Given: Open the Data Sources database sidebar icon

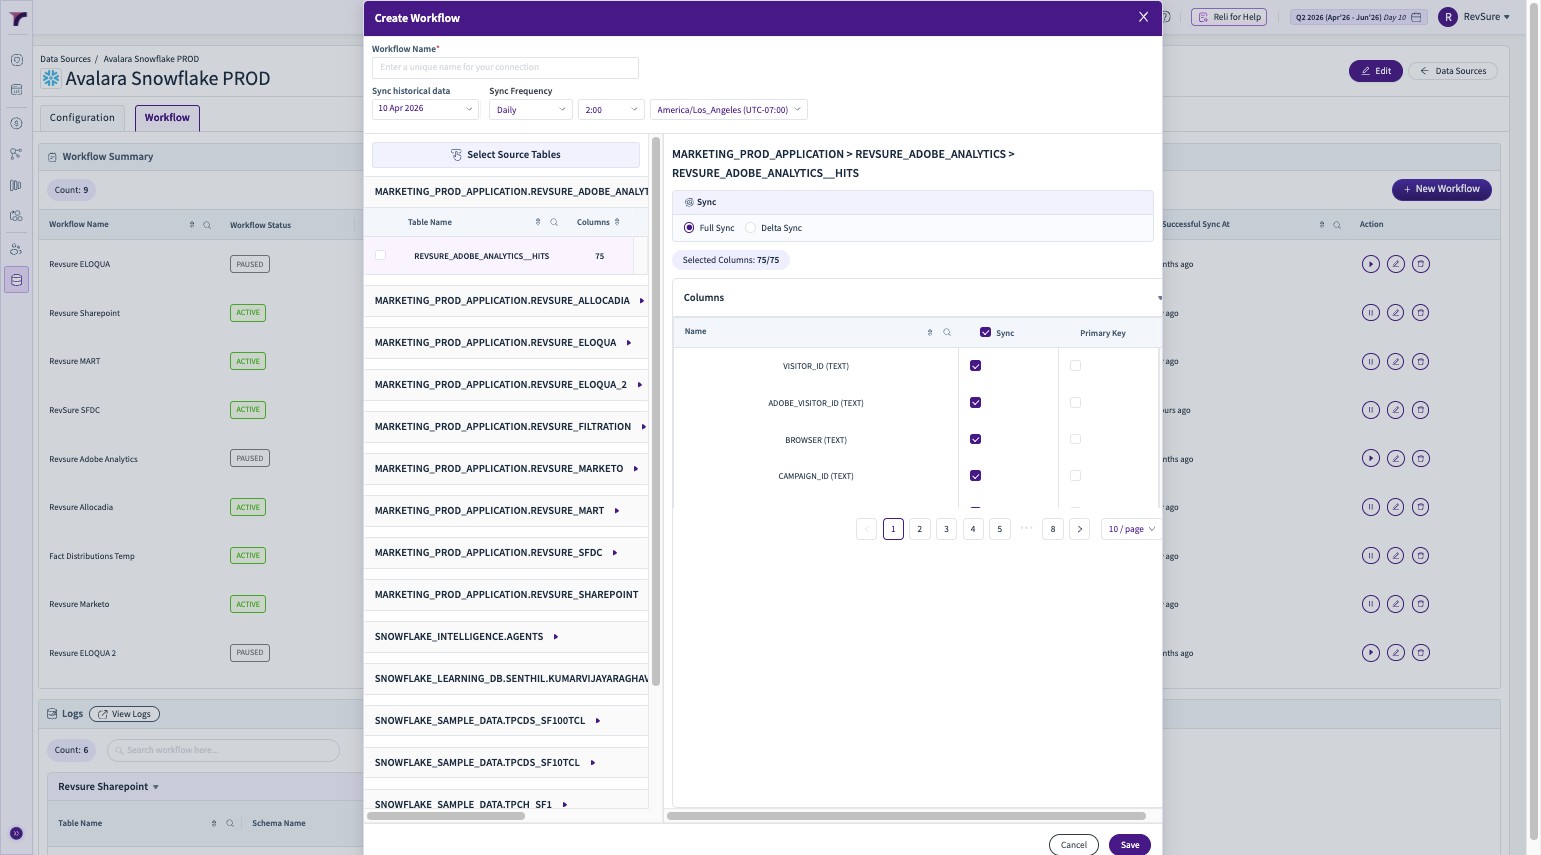Looking at the screenshot, I should (x=16, y=281).
